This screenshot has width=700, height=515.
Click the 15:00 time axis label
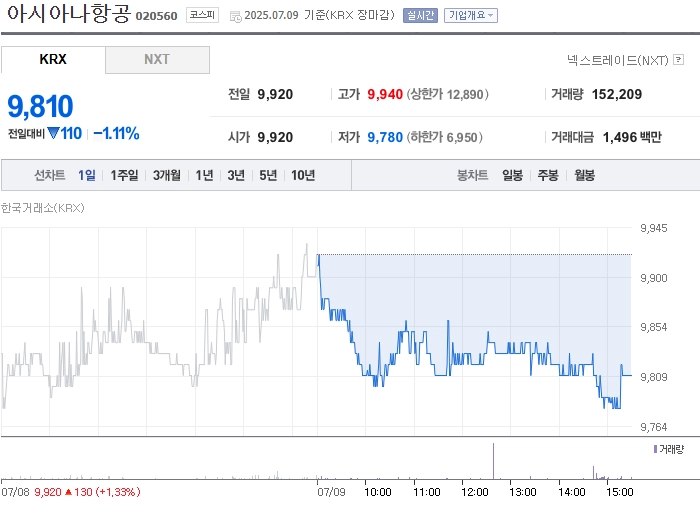[x=620, y=492]
